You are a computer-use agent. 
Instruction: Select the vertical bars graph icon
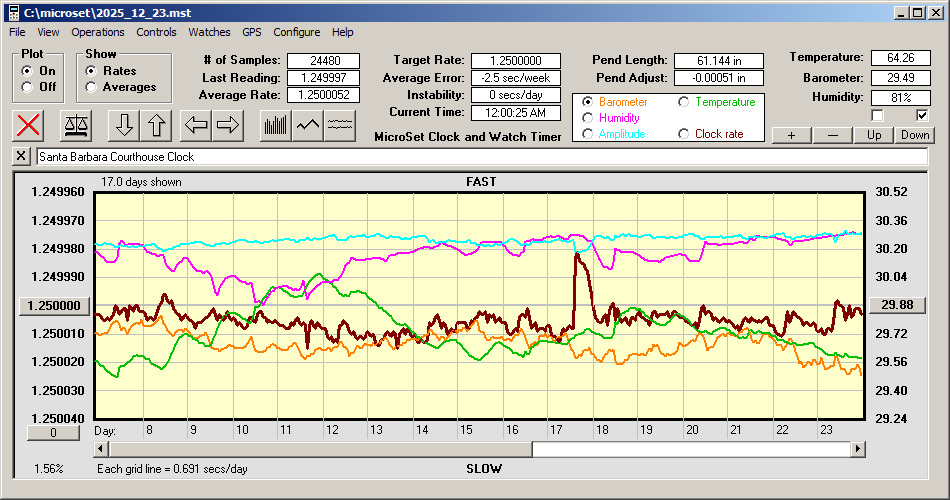tap(275, 125)
